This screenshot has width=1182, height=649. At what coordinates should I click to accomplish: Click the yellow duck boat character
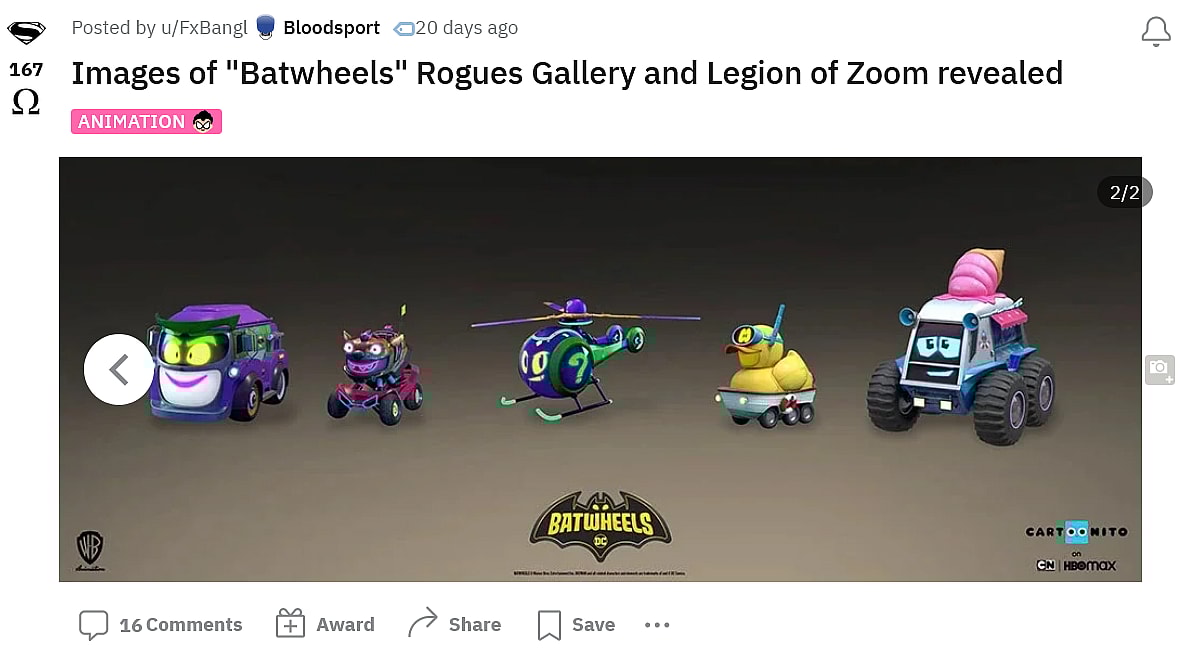[767, 369]
